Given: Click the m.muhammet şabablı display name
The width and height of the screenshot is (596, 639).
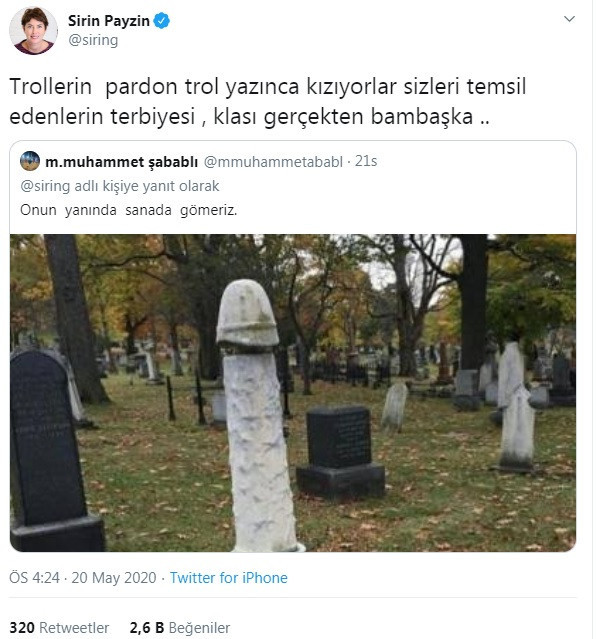Looking at the screenshot, I should (121, 162).
